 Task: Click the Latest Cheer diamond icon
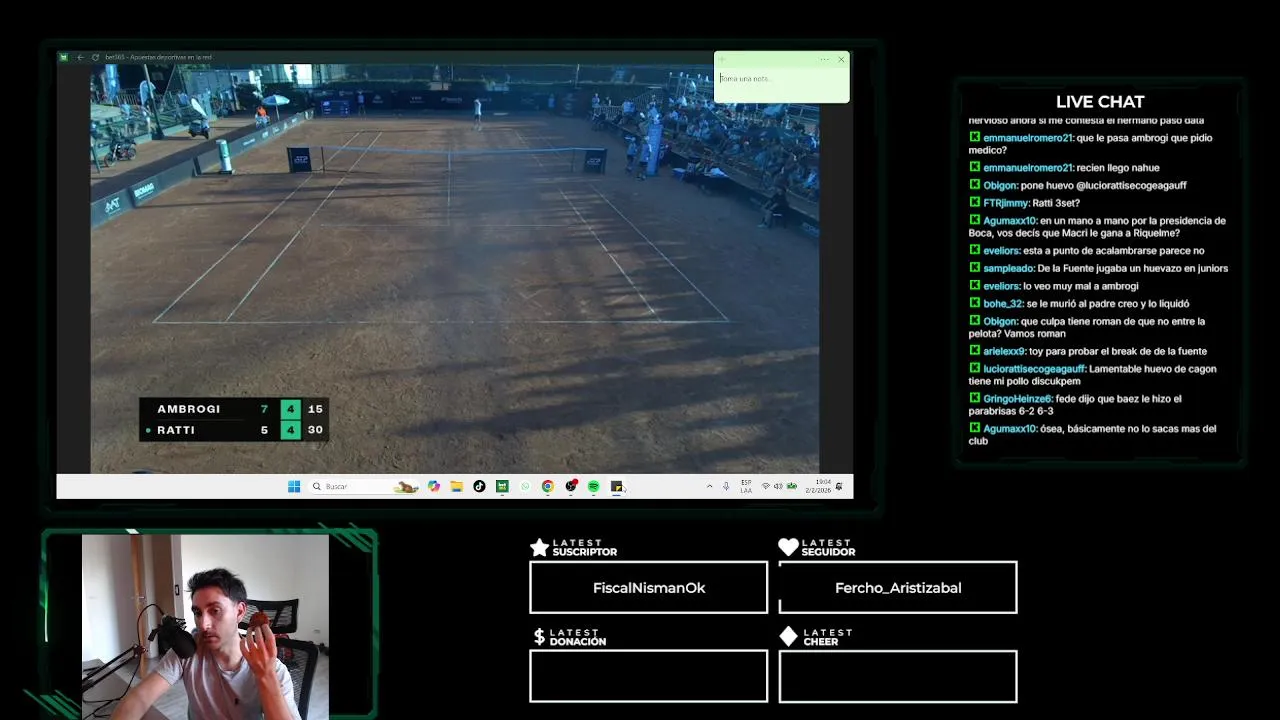[x=788, y=636]
